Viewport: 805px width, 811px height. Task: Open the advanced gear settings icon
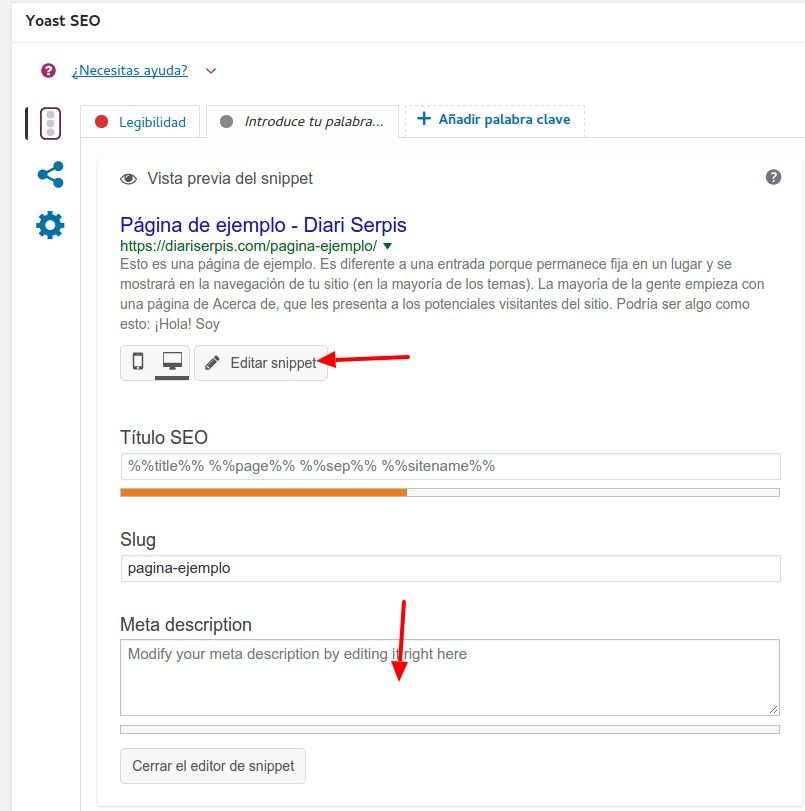50,225
